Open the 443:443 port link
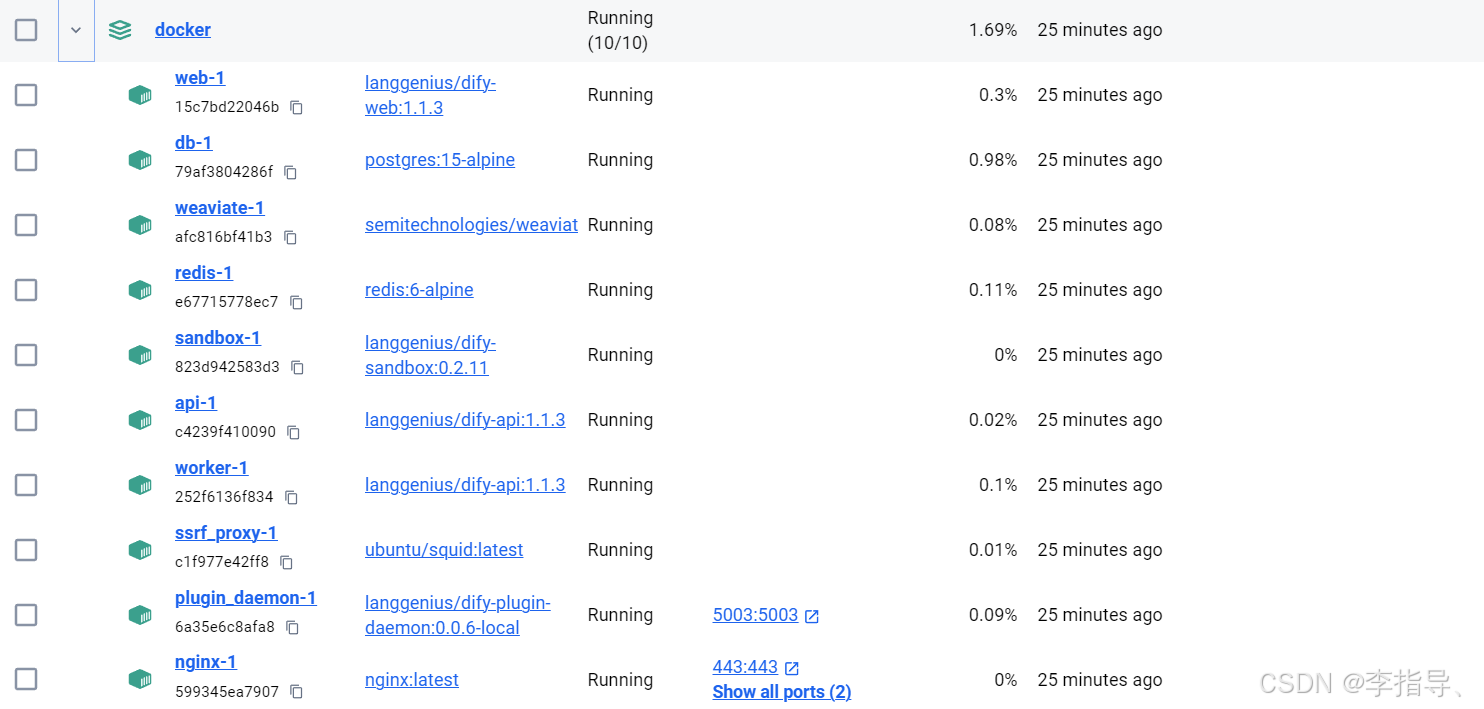Screen dimensions: 1484x709 pos(745,667)
